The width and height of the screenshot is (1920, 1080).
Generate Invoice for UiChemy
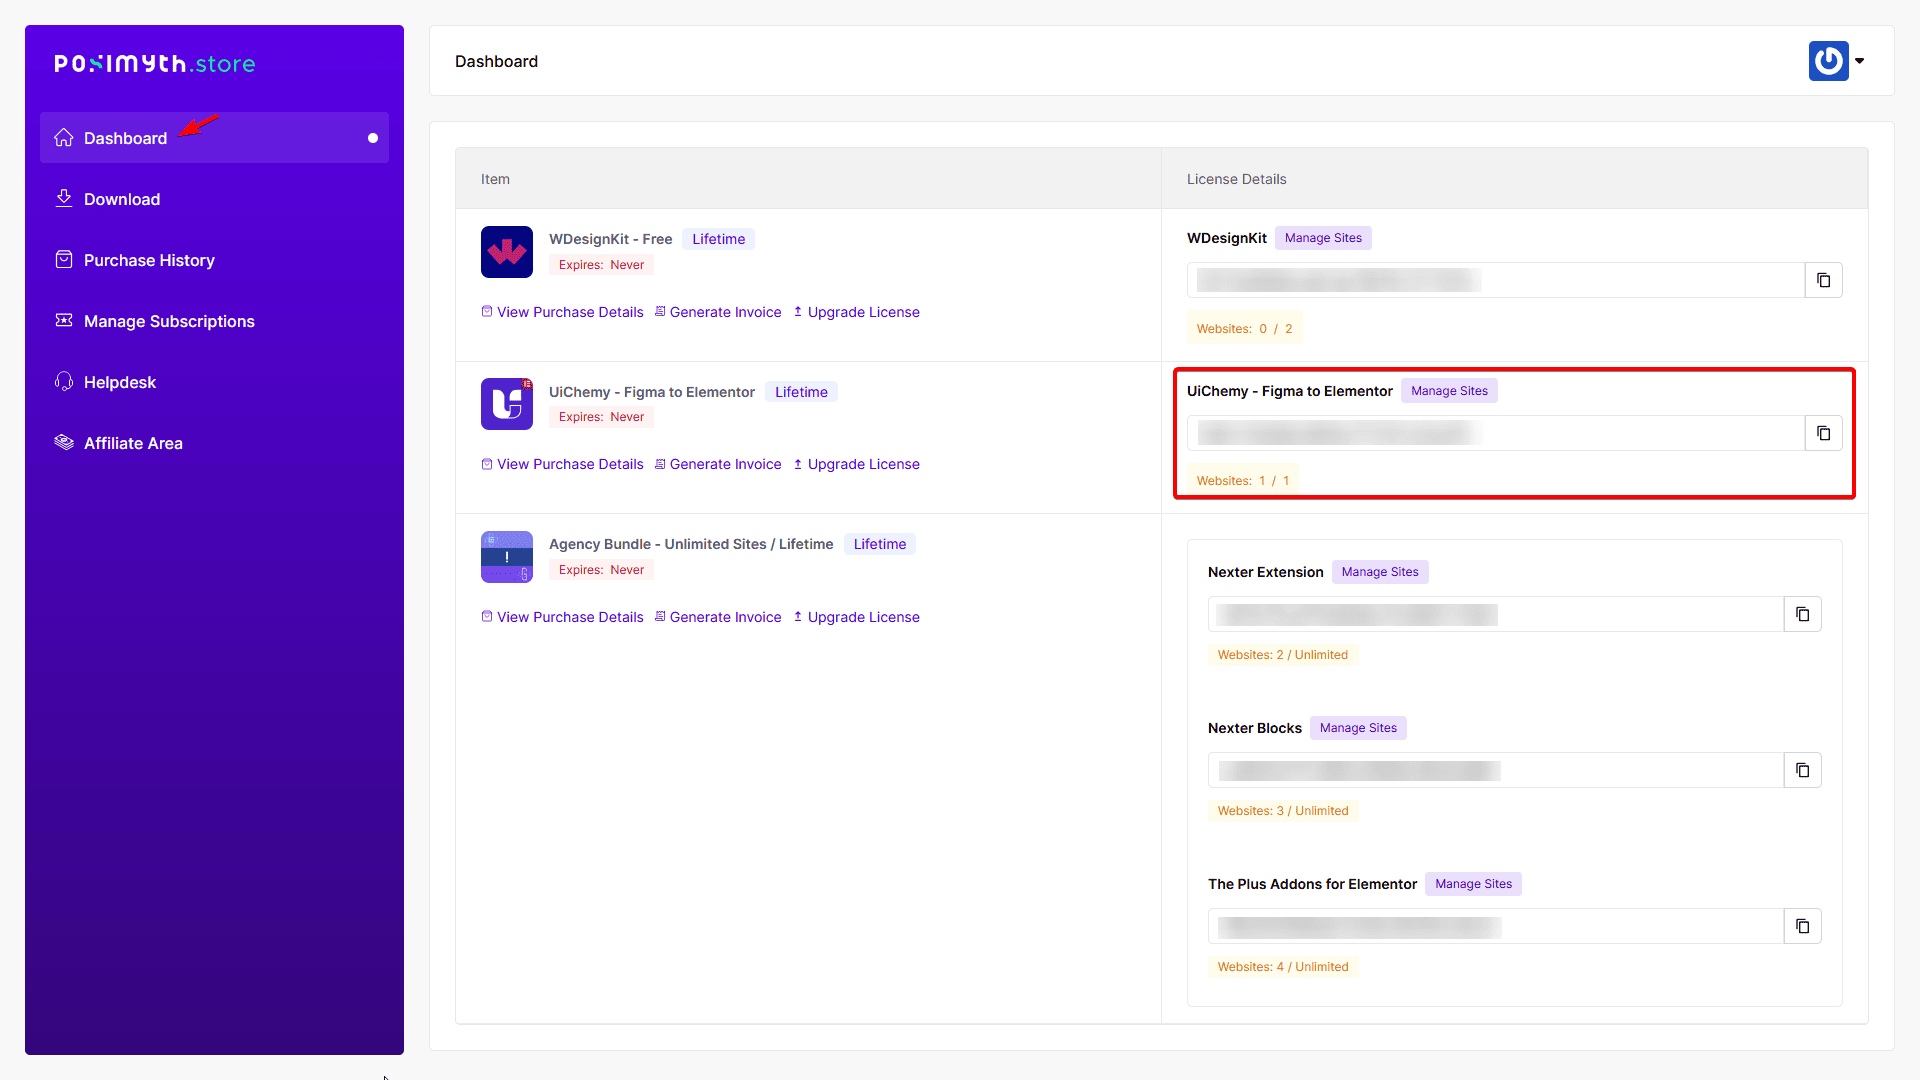pyautogui.click(x=718, y=464)
